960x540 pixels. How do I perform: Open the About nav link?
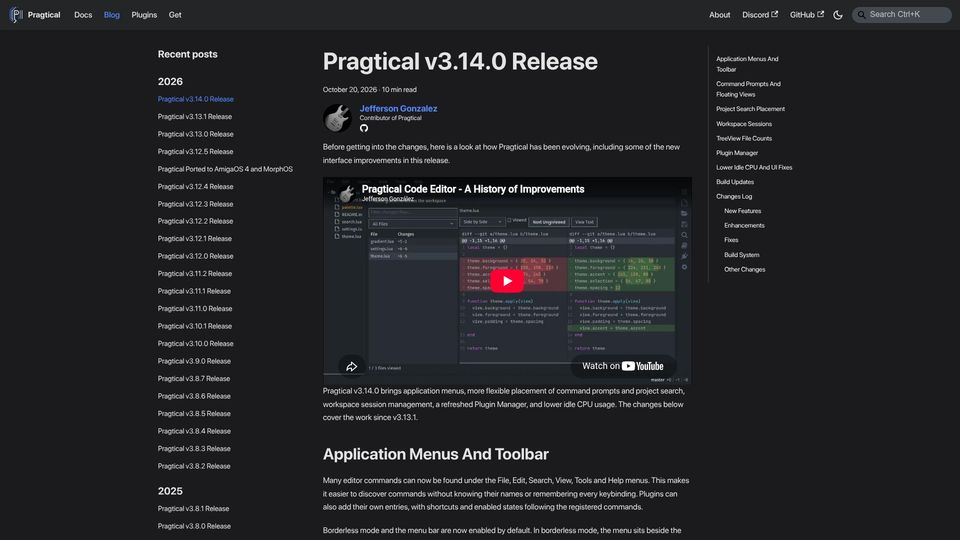tap(719, 15)
